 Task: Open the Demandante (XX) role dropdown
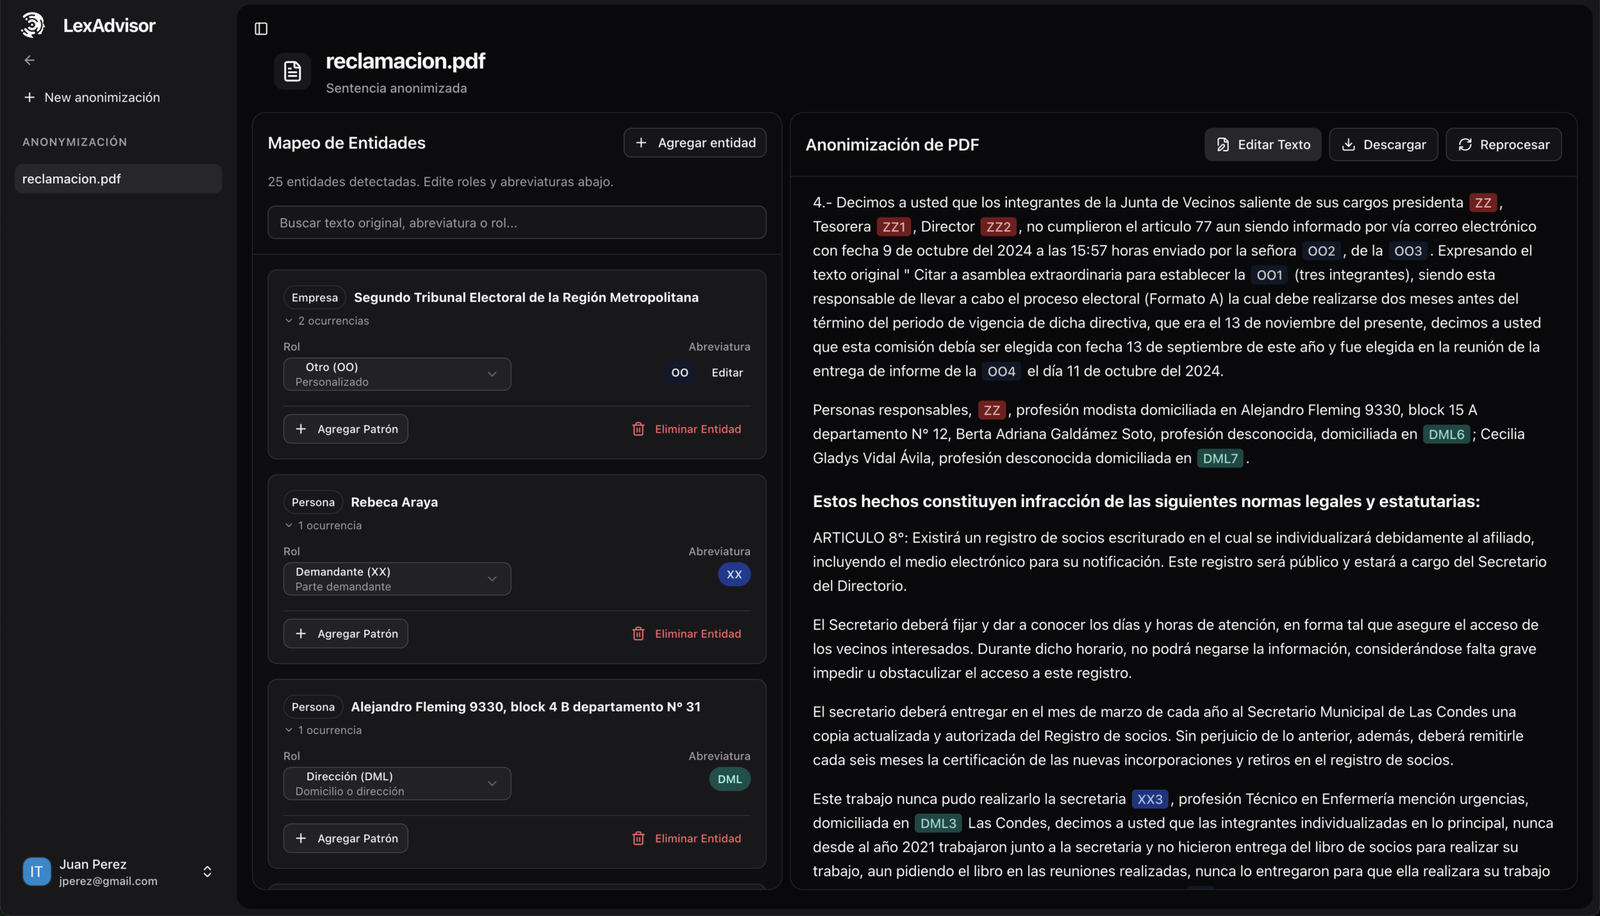tap(397, 579)
